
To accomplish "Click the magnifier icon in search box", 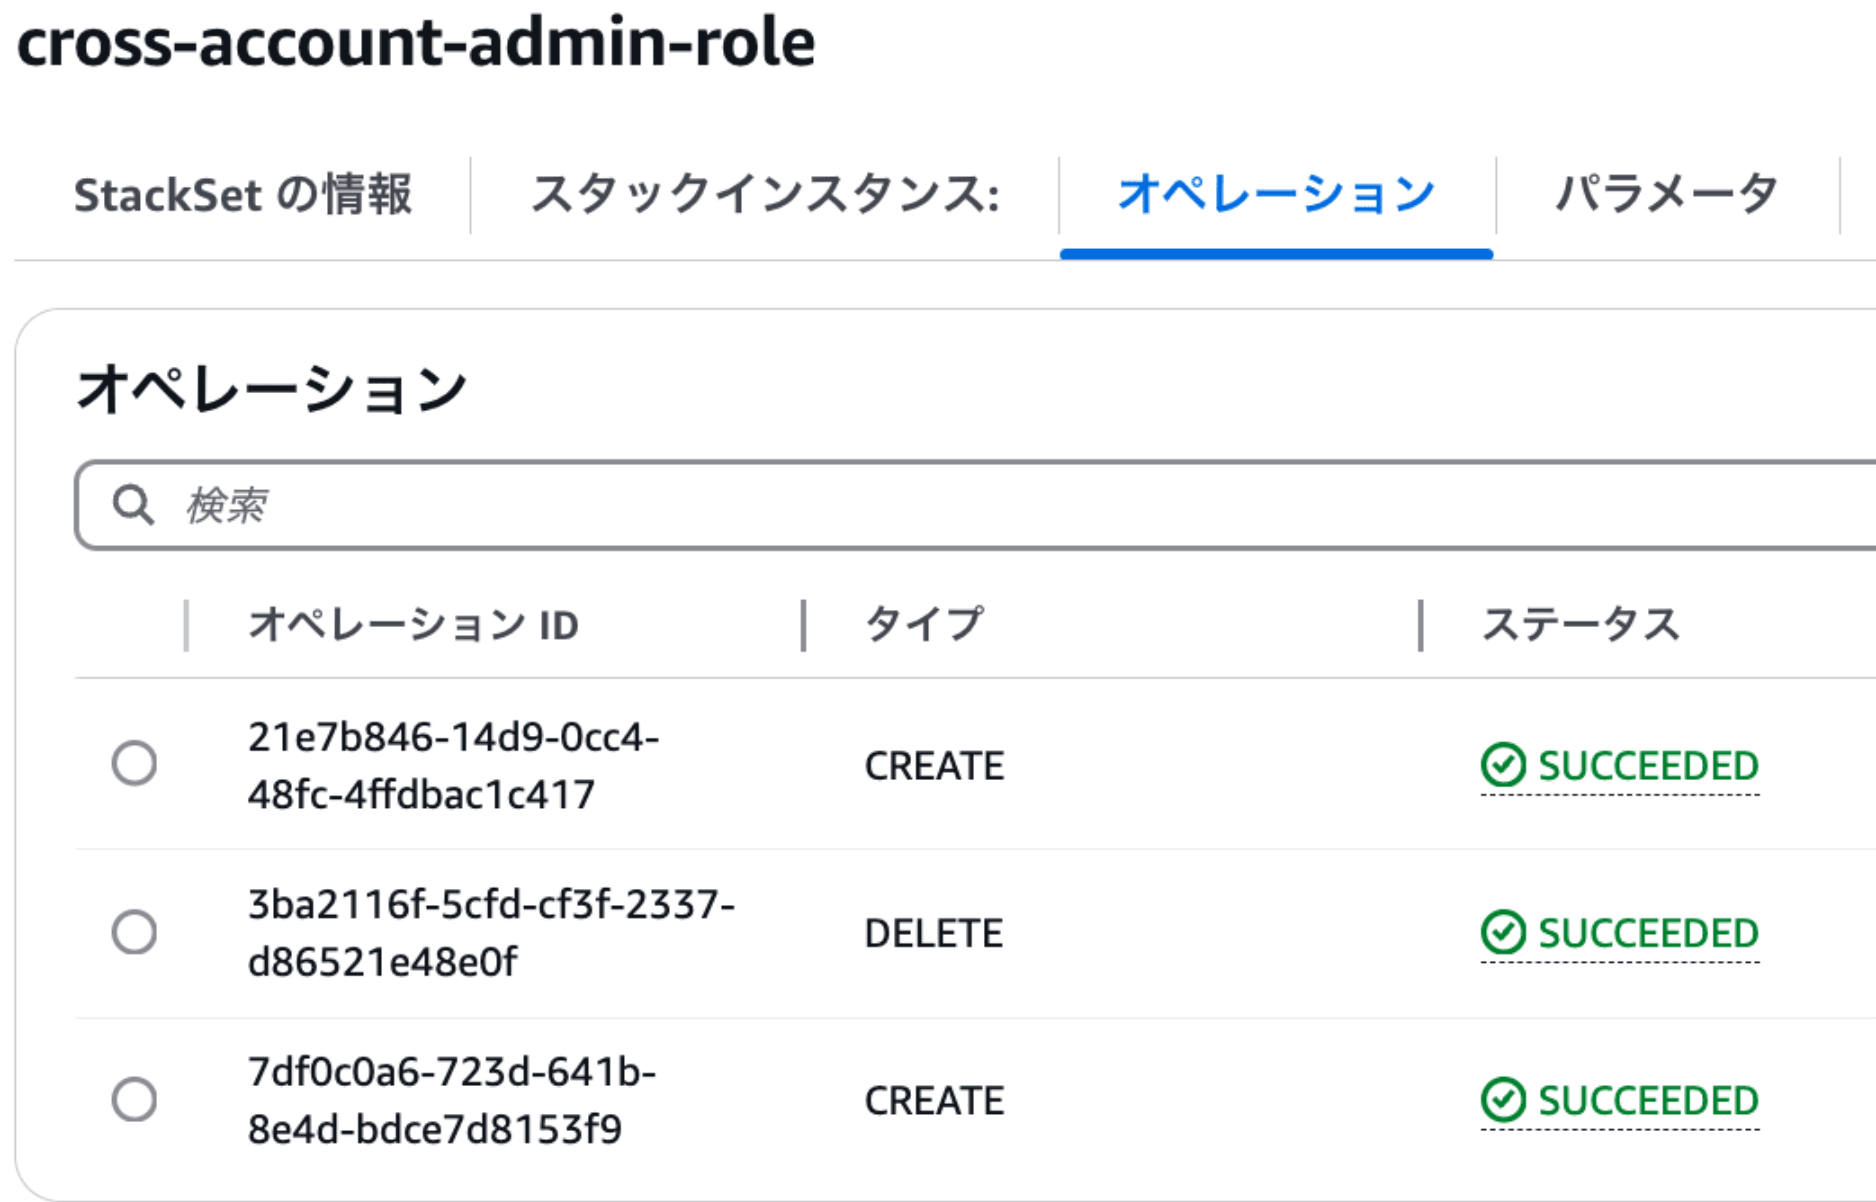I will pyautogui.click(x=133, y=505).
